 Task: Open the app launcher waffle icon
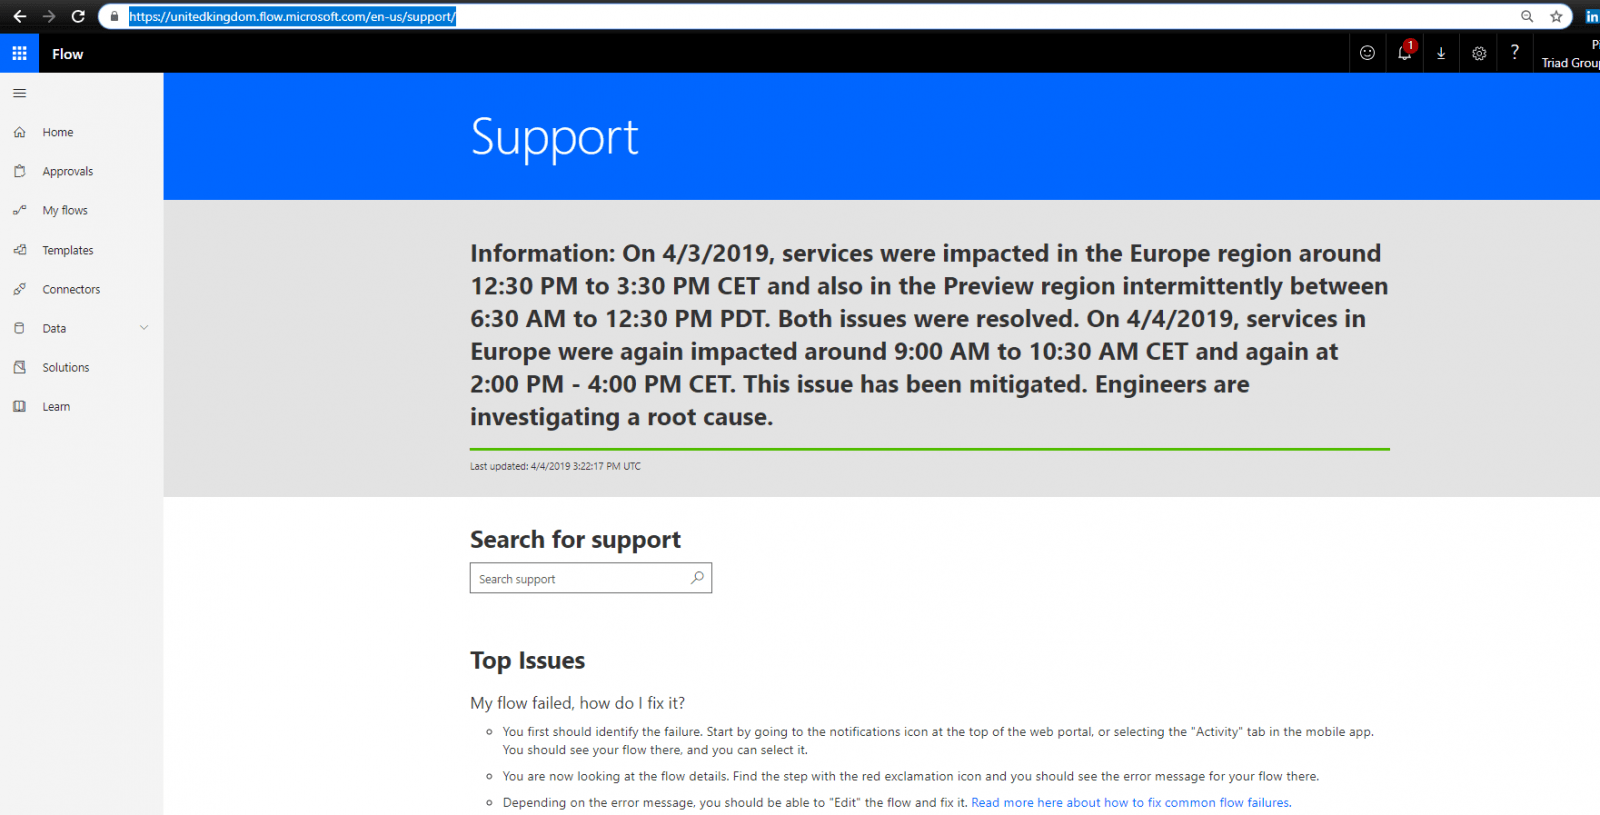(x=19, y=53)
